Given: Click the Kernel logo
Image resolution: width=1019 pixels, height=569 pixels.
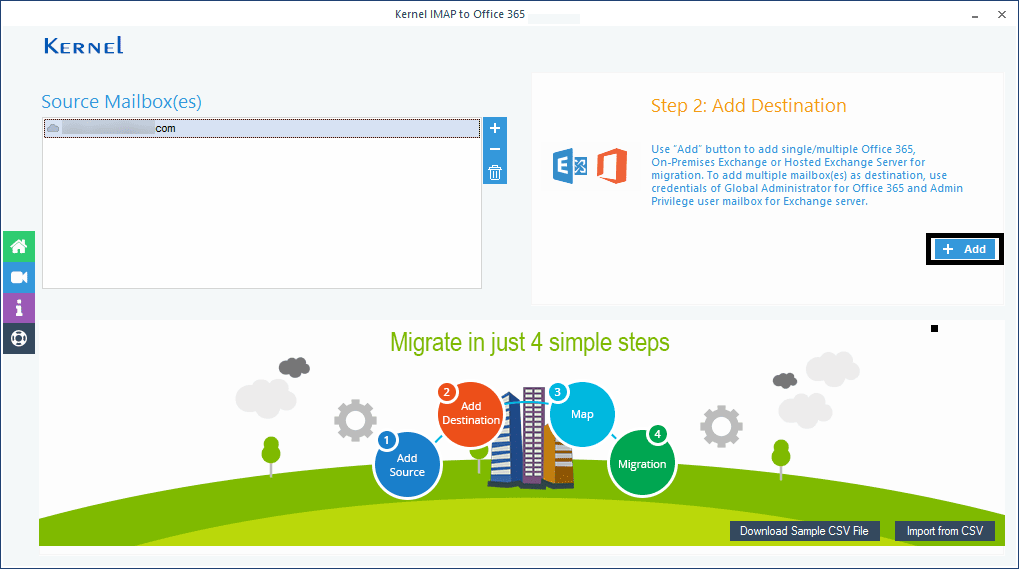Looking at the screenshot, I should click(84, 46).
